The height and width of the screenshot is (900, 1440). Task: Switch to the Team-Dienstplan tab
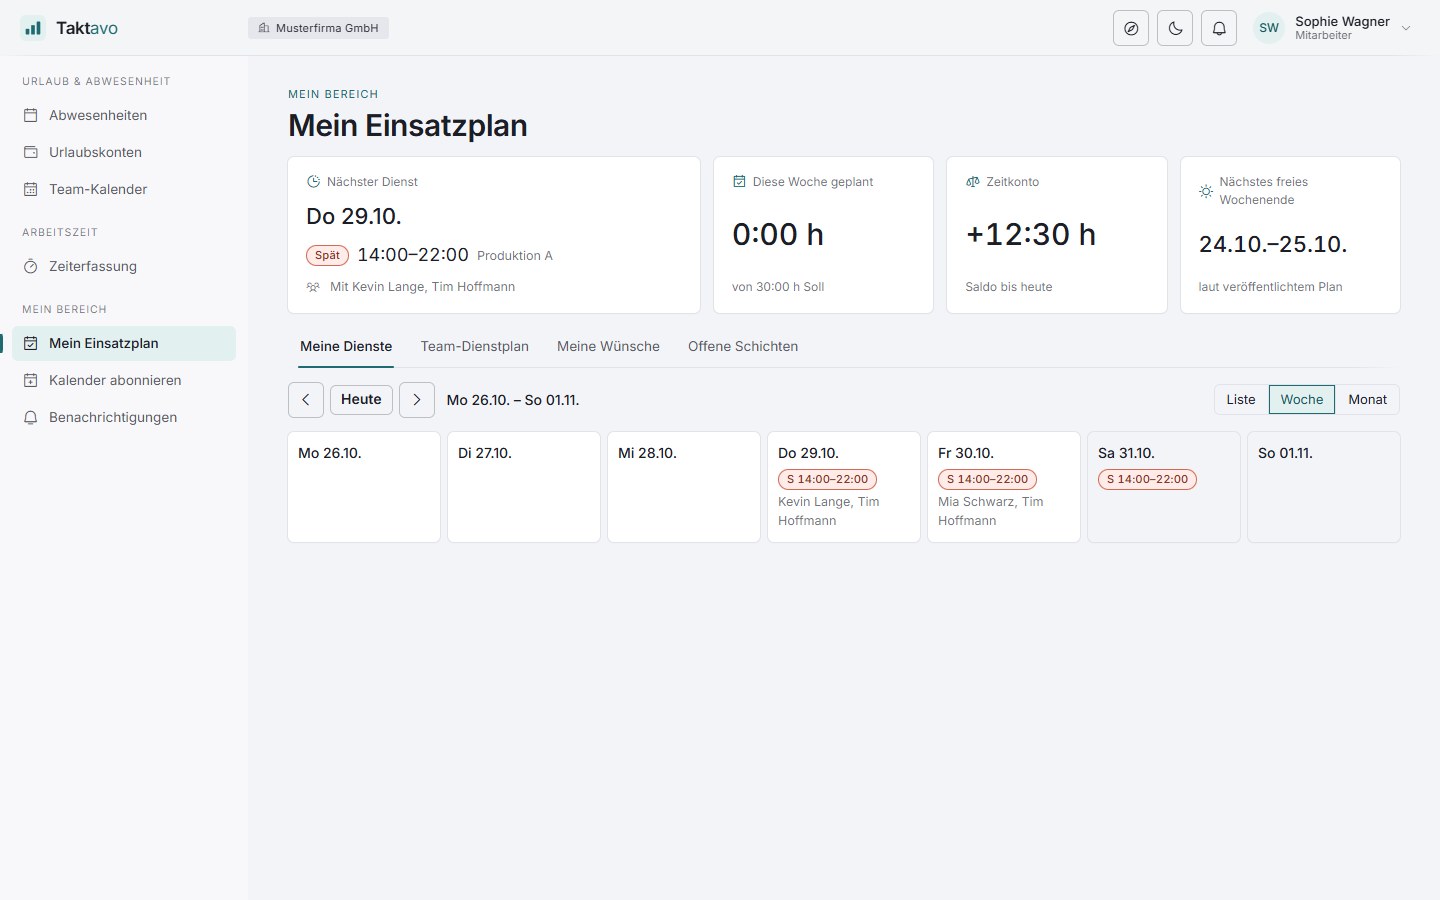click(x=475, y=346)
